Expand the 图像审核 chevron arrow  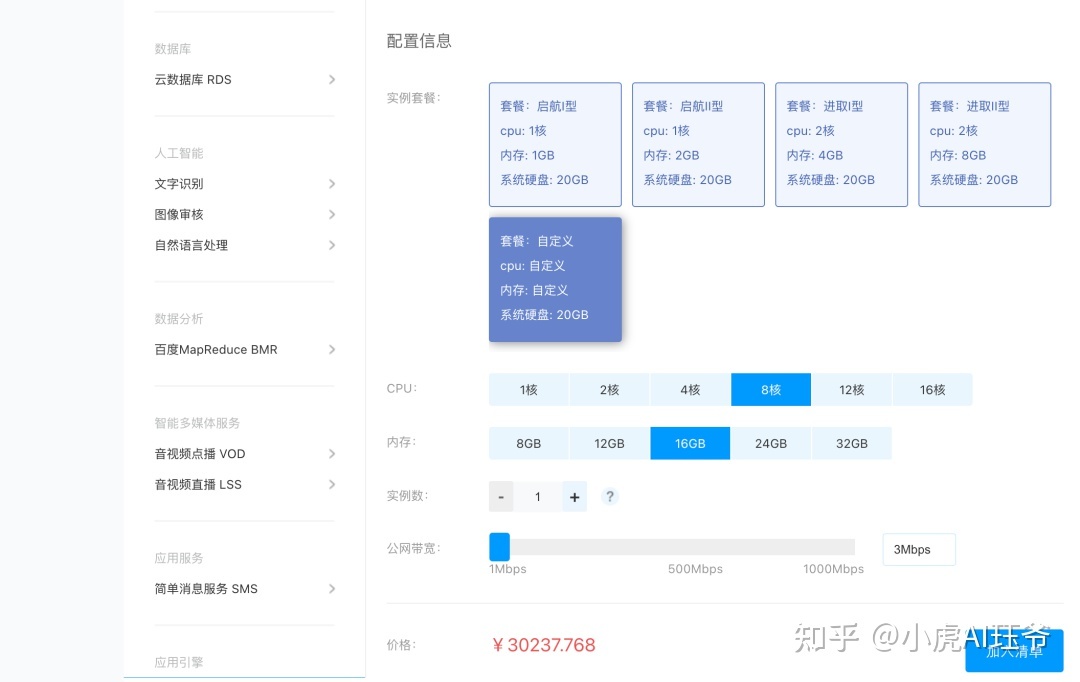coord(332,214)
